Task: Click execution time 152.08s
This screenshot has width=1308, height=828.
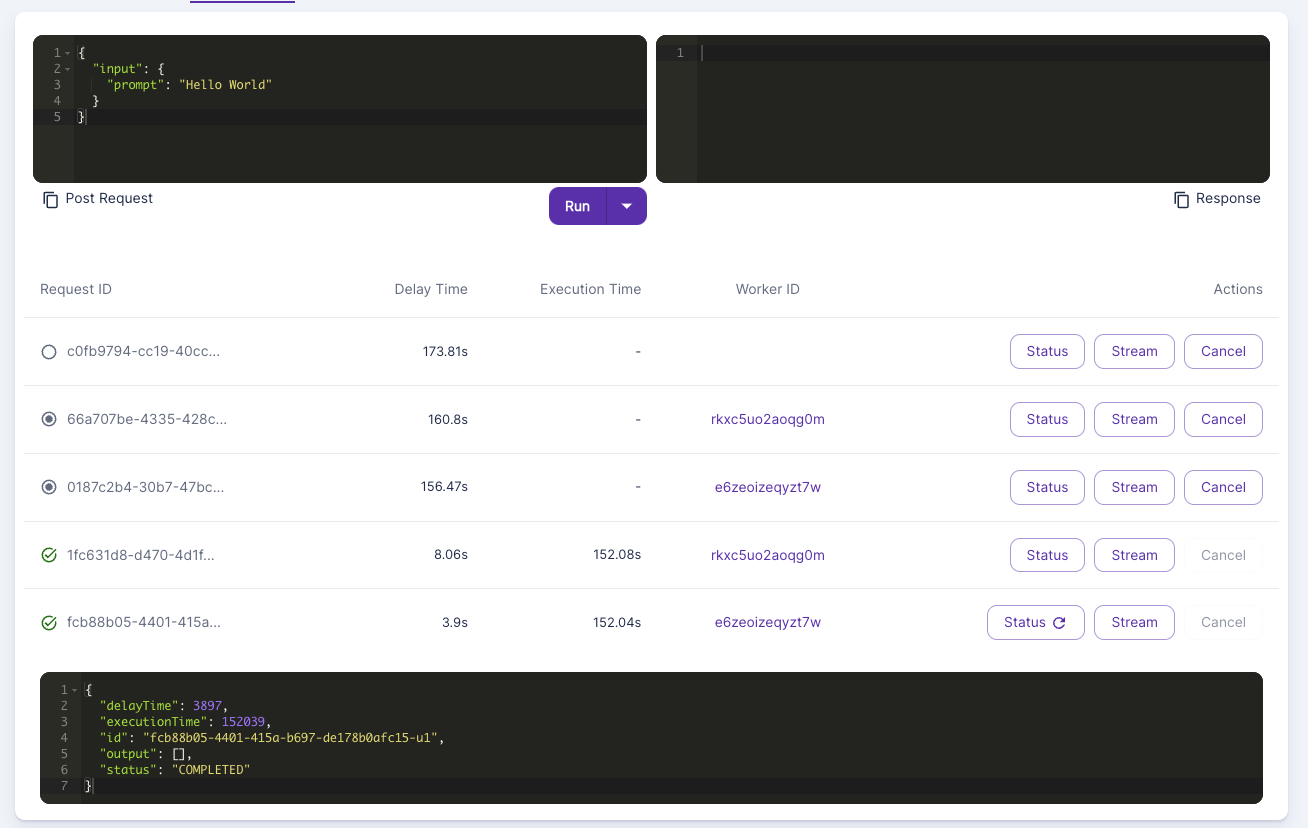Action: coord(617,555)
